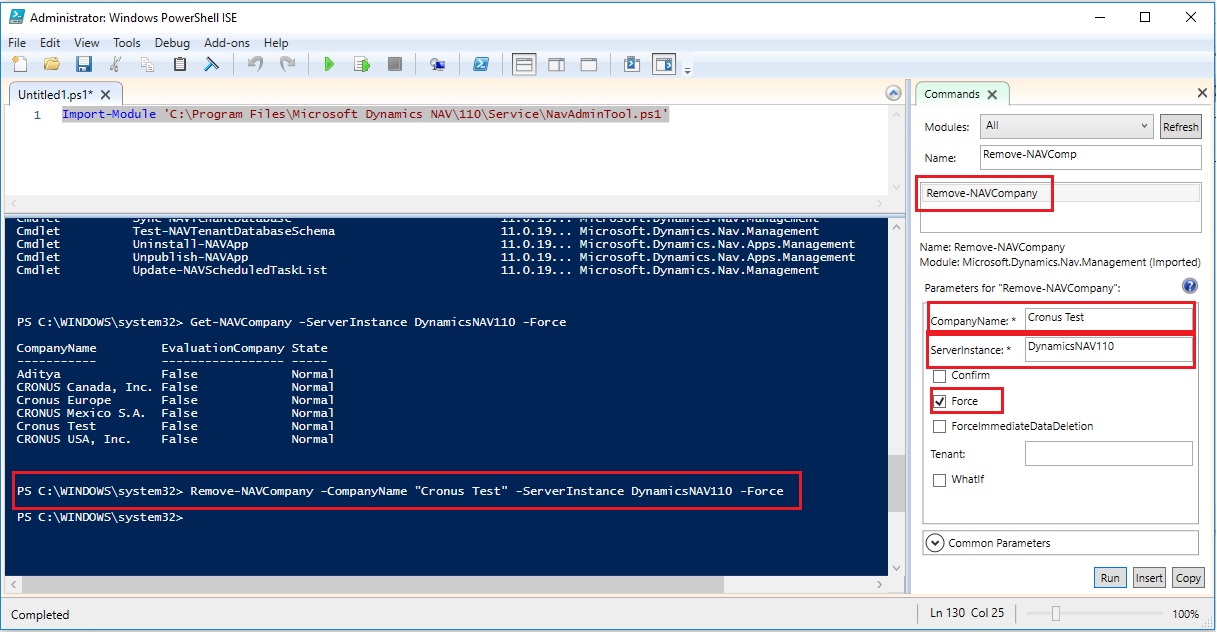The height and width of the screenshot is (632, 1217).
Task: Adjust the zoom slider in the status bar
Action: pos(1055,614)
